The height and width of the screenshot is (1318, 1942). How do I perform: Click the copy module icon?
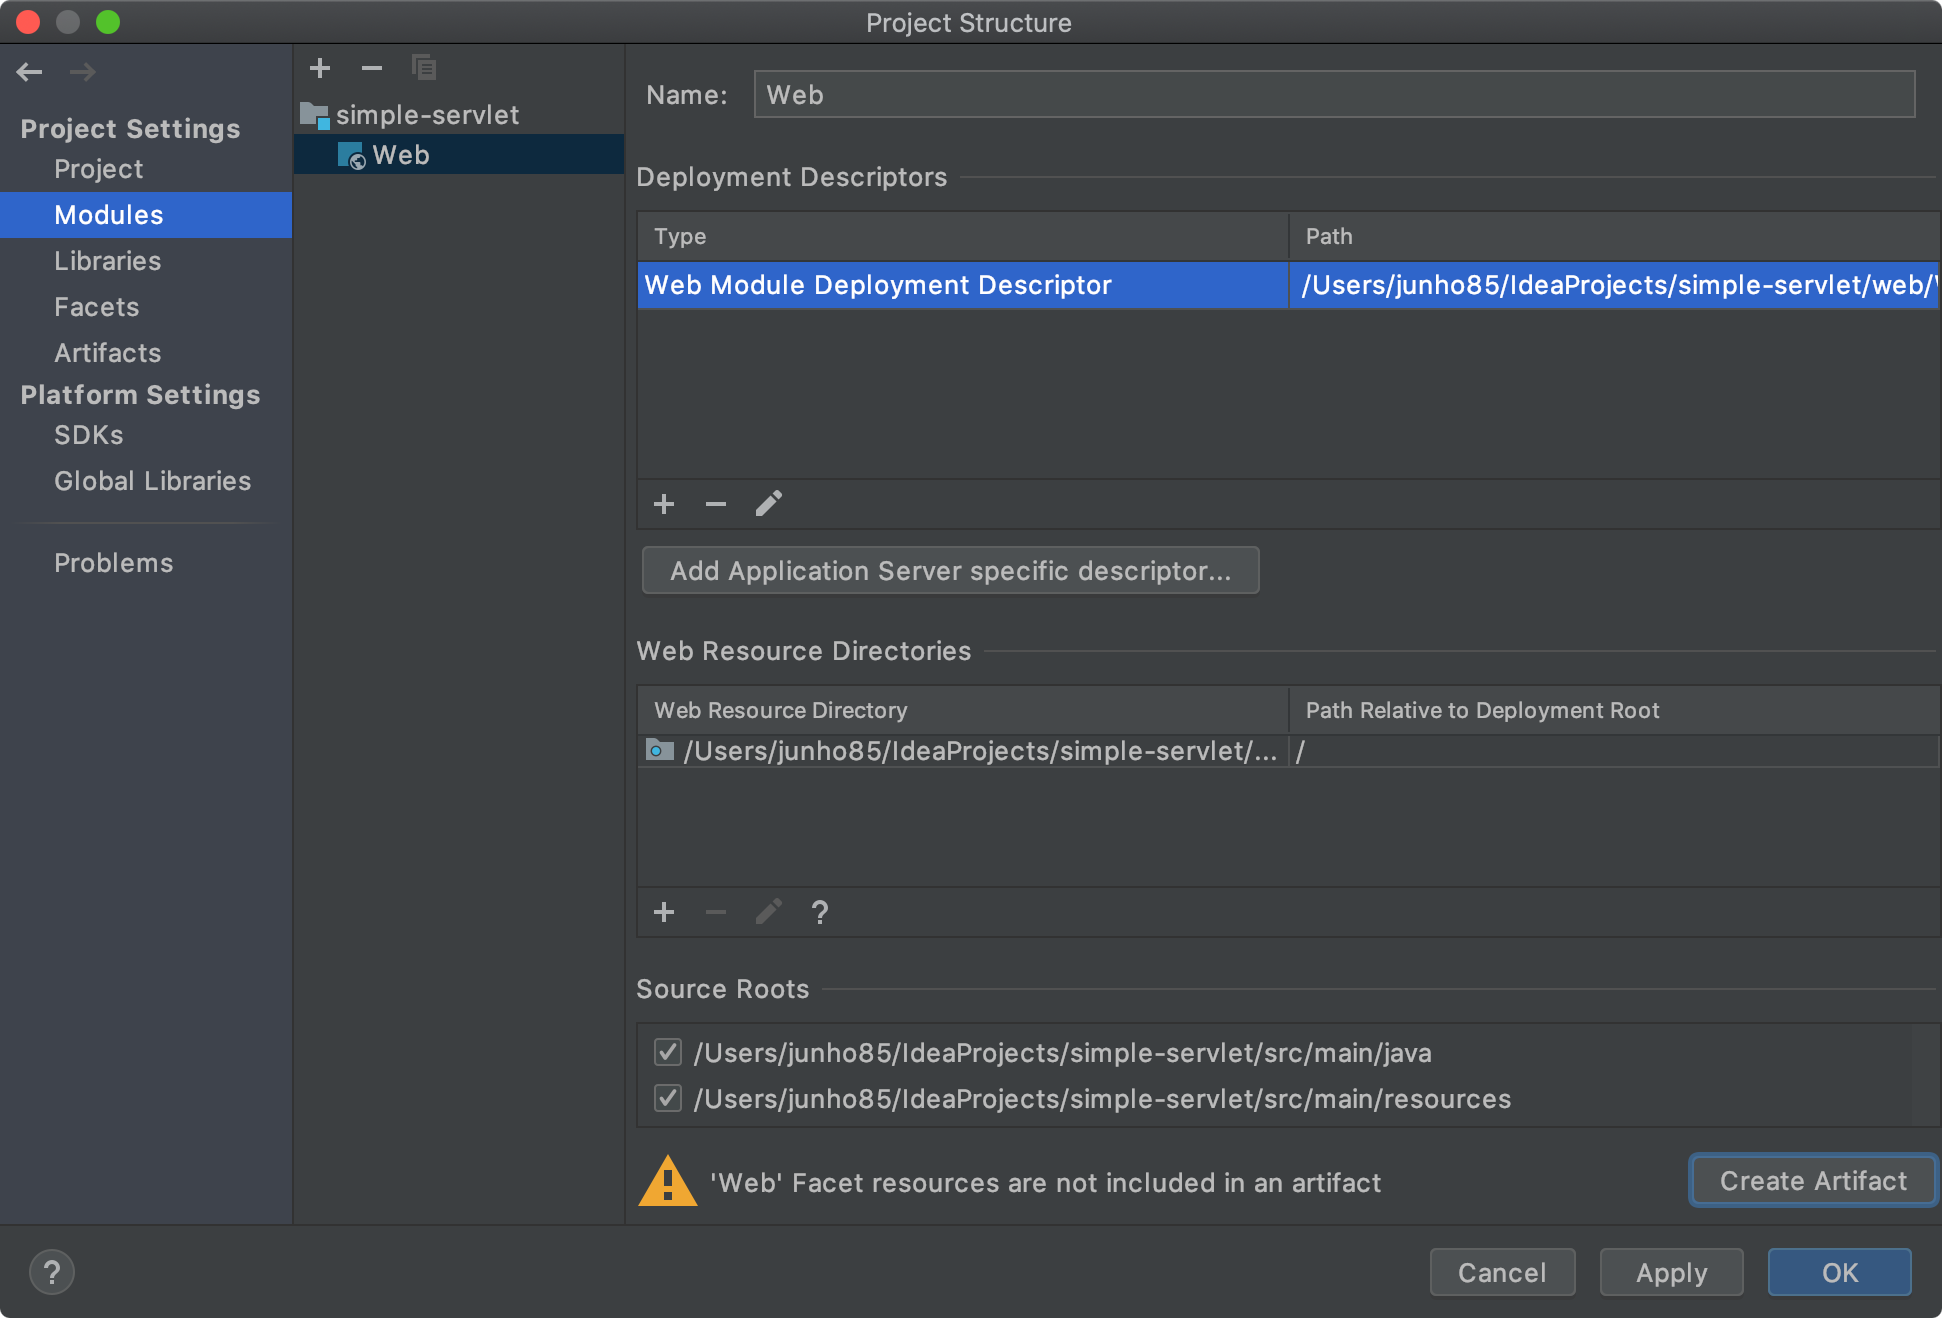pos(424,68)
